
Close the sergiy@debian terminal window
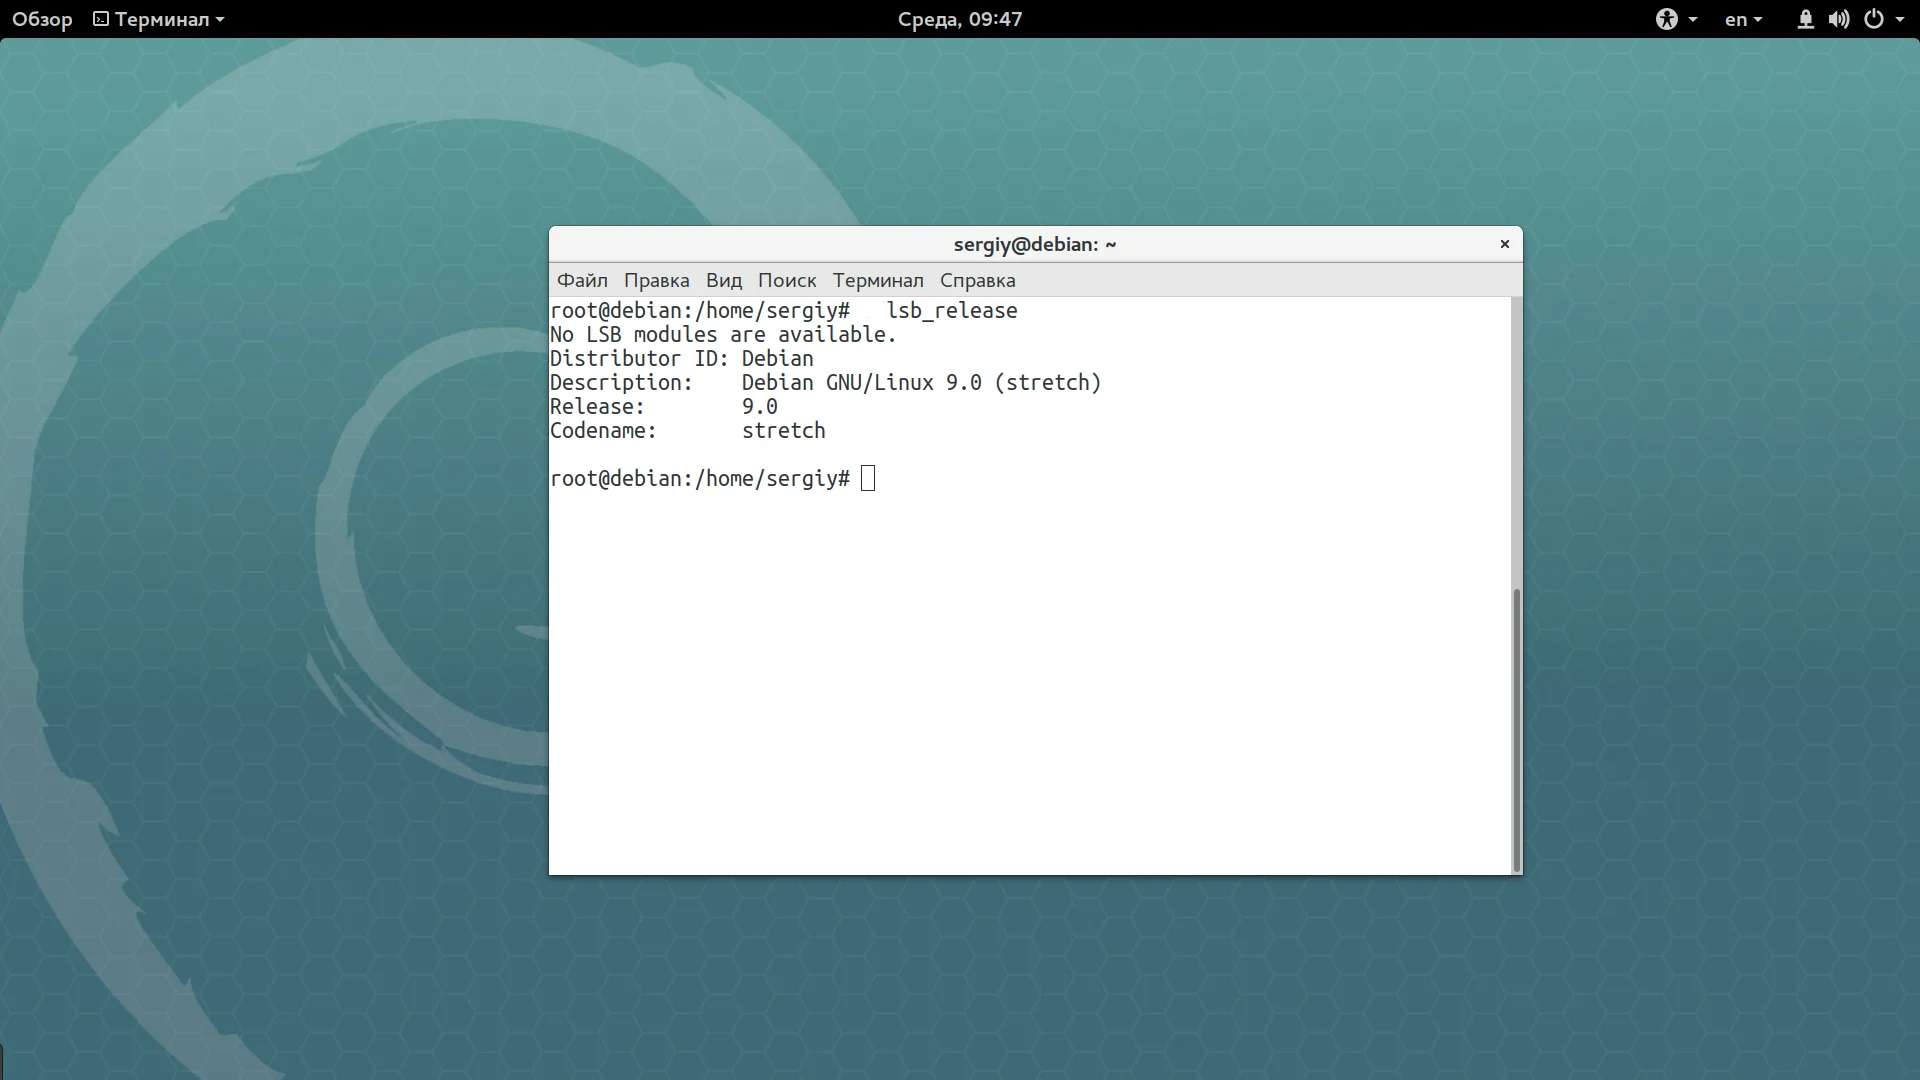pos(1504,244)
